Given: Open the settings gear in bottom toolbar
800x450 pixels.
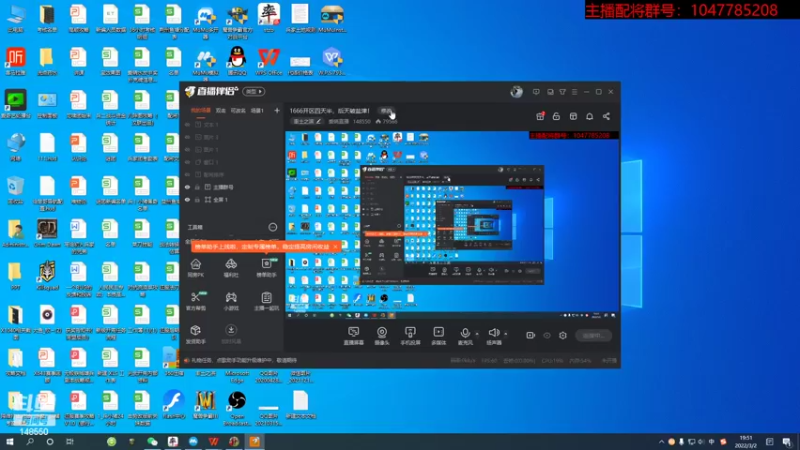Looking at the screenshot, I should [563, 335].
